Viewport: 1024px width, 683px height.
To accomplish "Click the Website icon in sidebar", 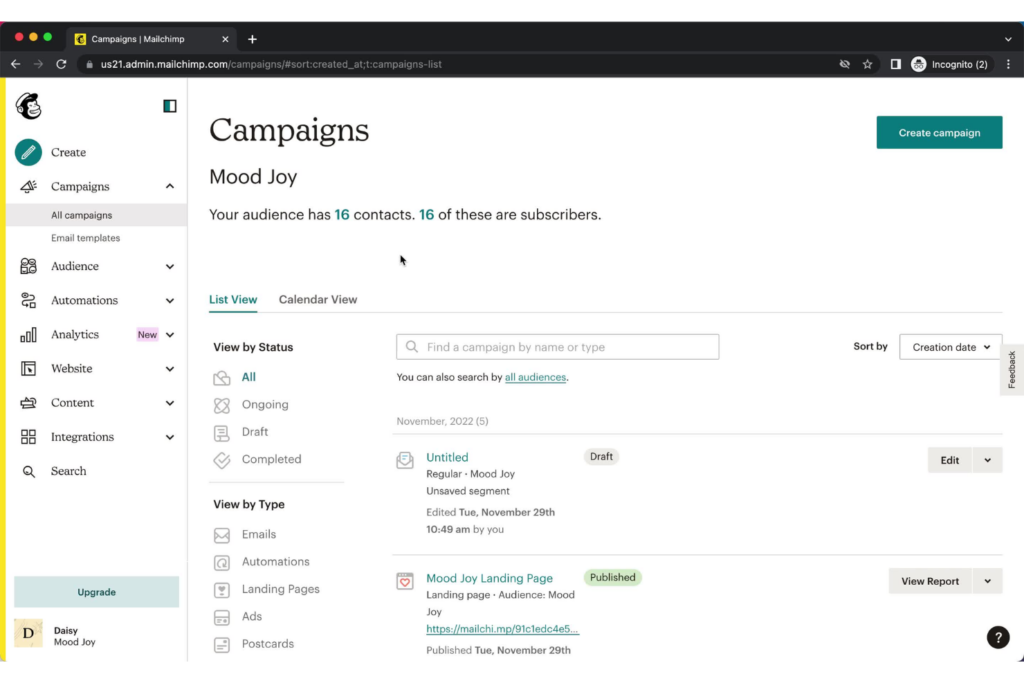I will [28, 369].
